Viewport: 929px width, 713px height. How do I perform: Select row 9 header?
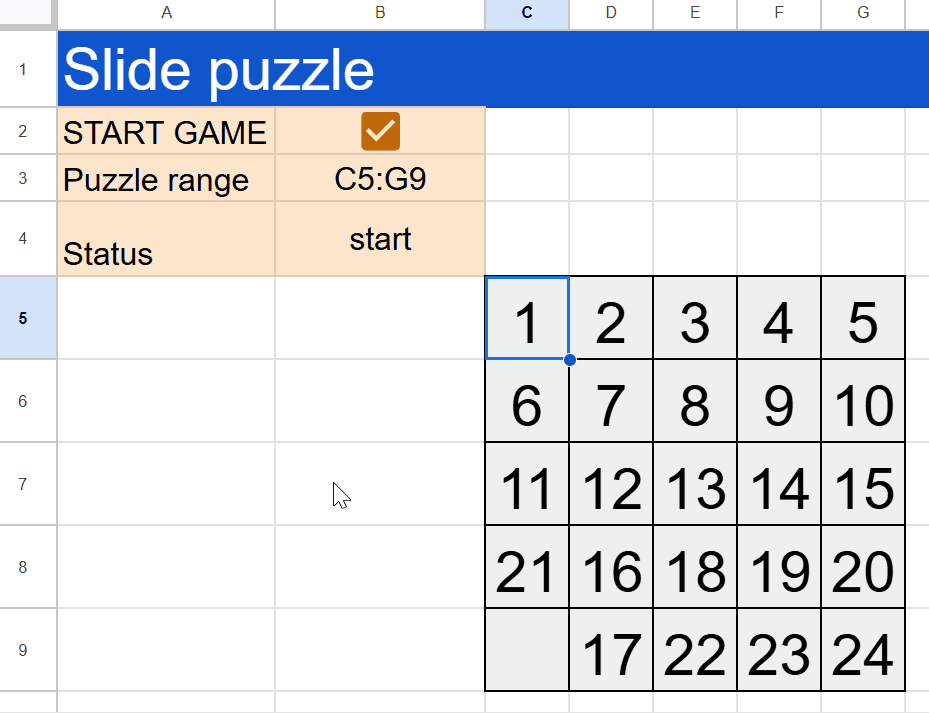27,650
